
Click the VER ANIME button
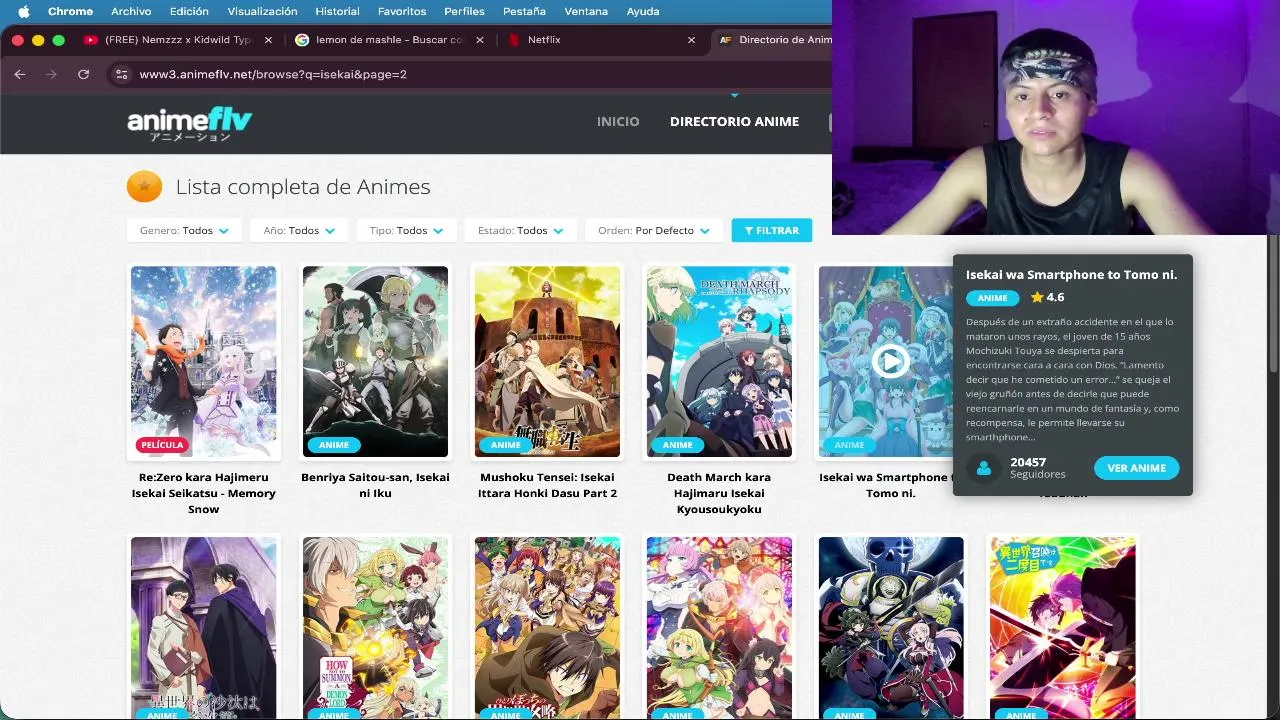[x=1136, y=468]
